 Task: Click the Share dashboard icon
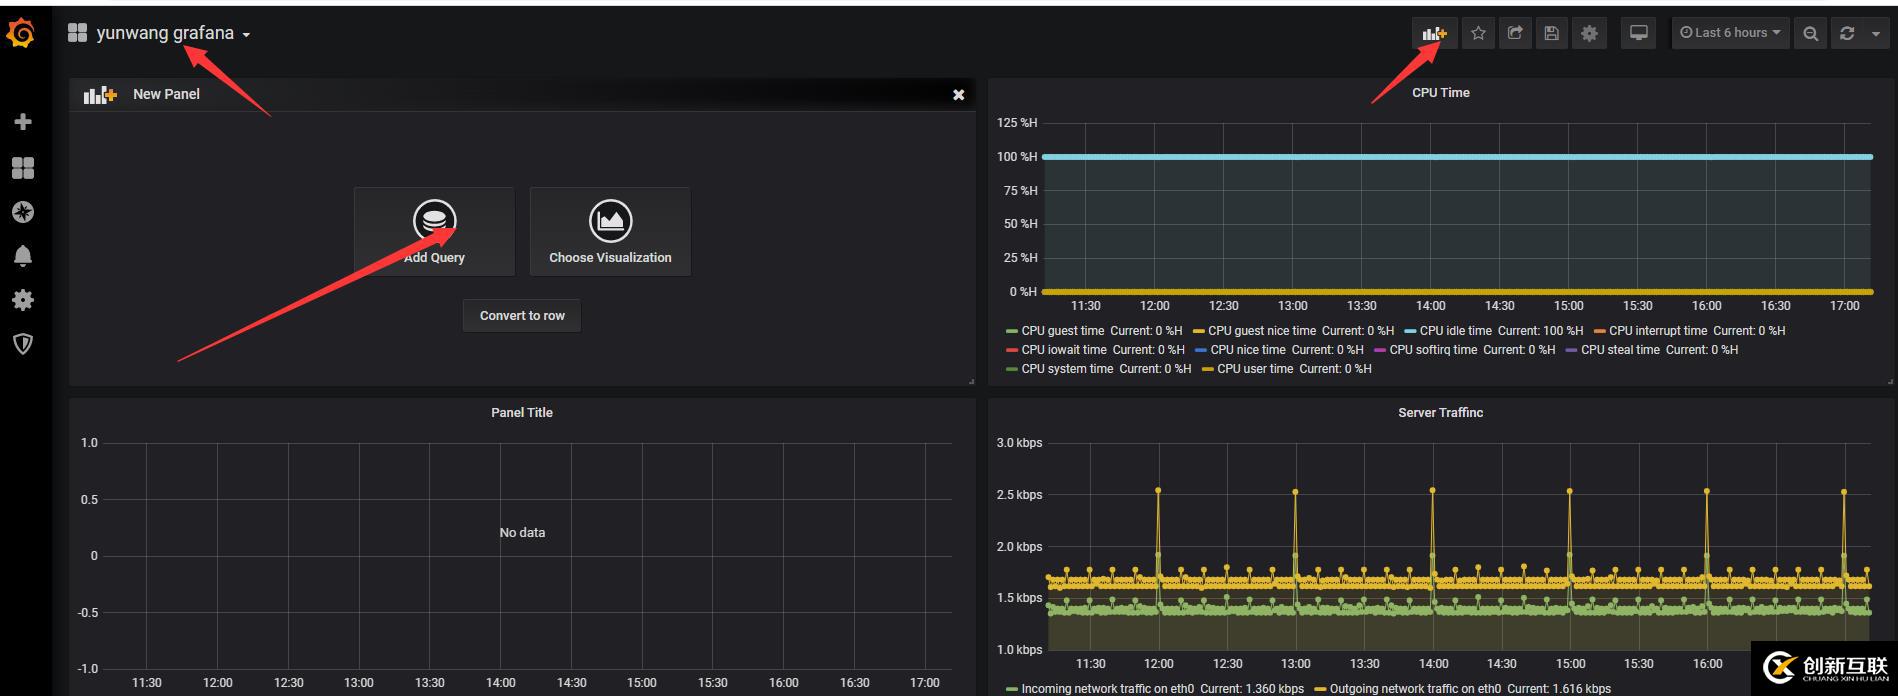tap(1515, 33)
